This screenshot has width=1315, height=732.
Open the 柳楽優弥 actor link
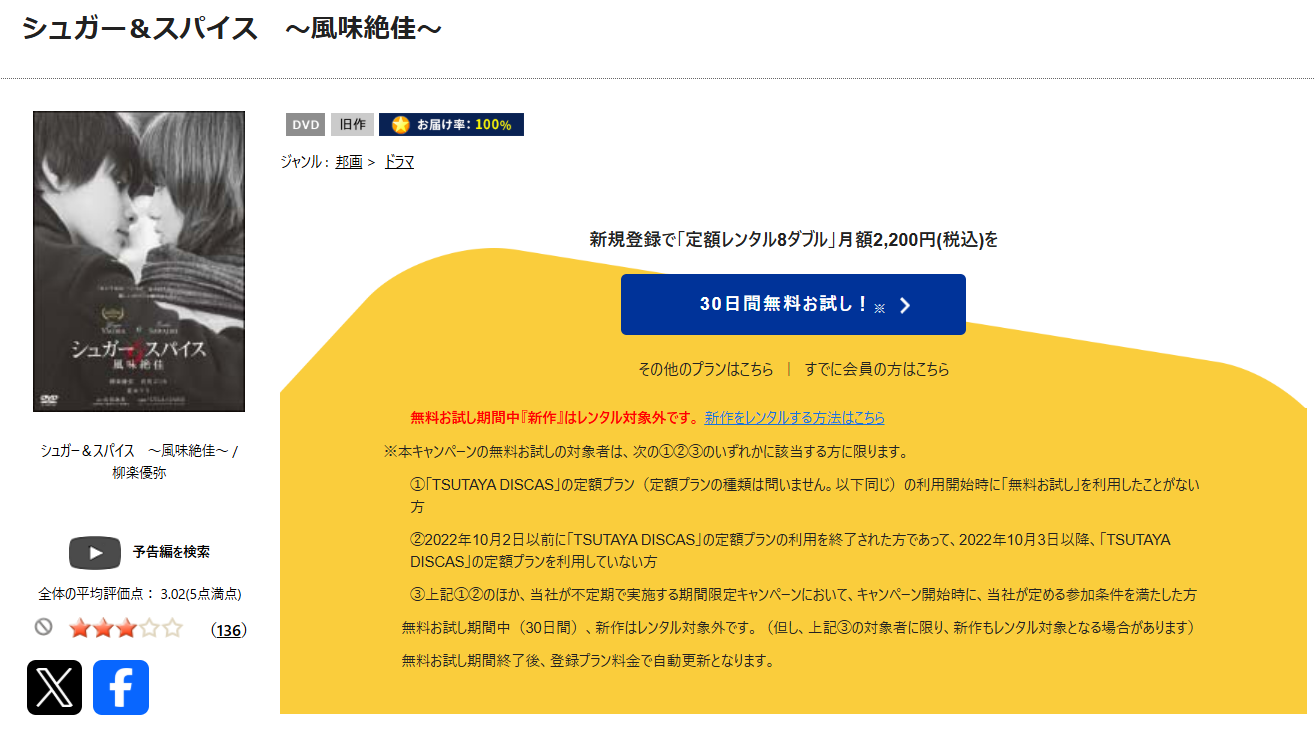pyautogui.click(x=139, y=473)
